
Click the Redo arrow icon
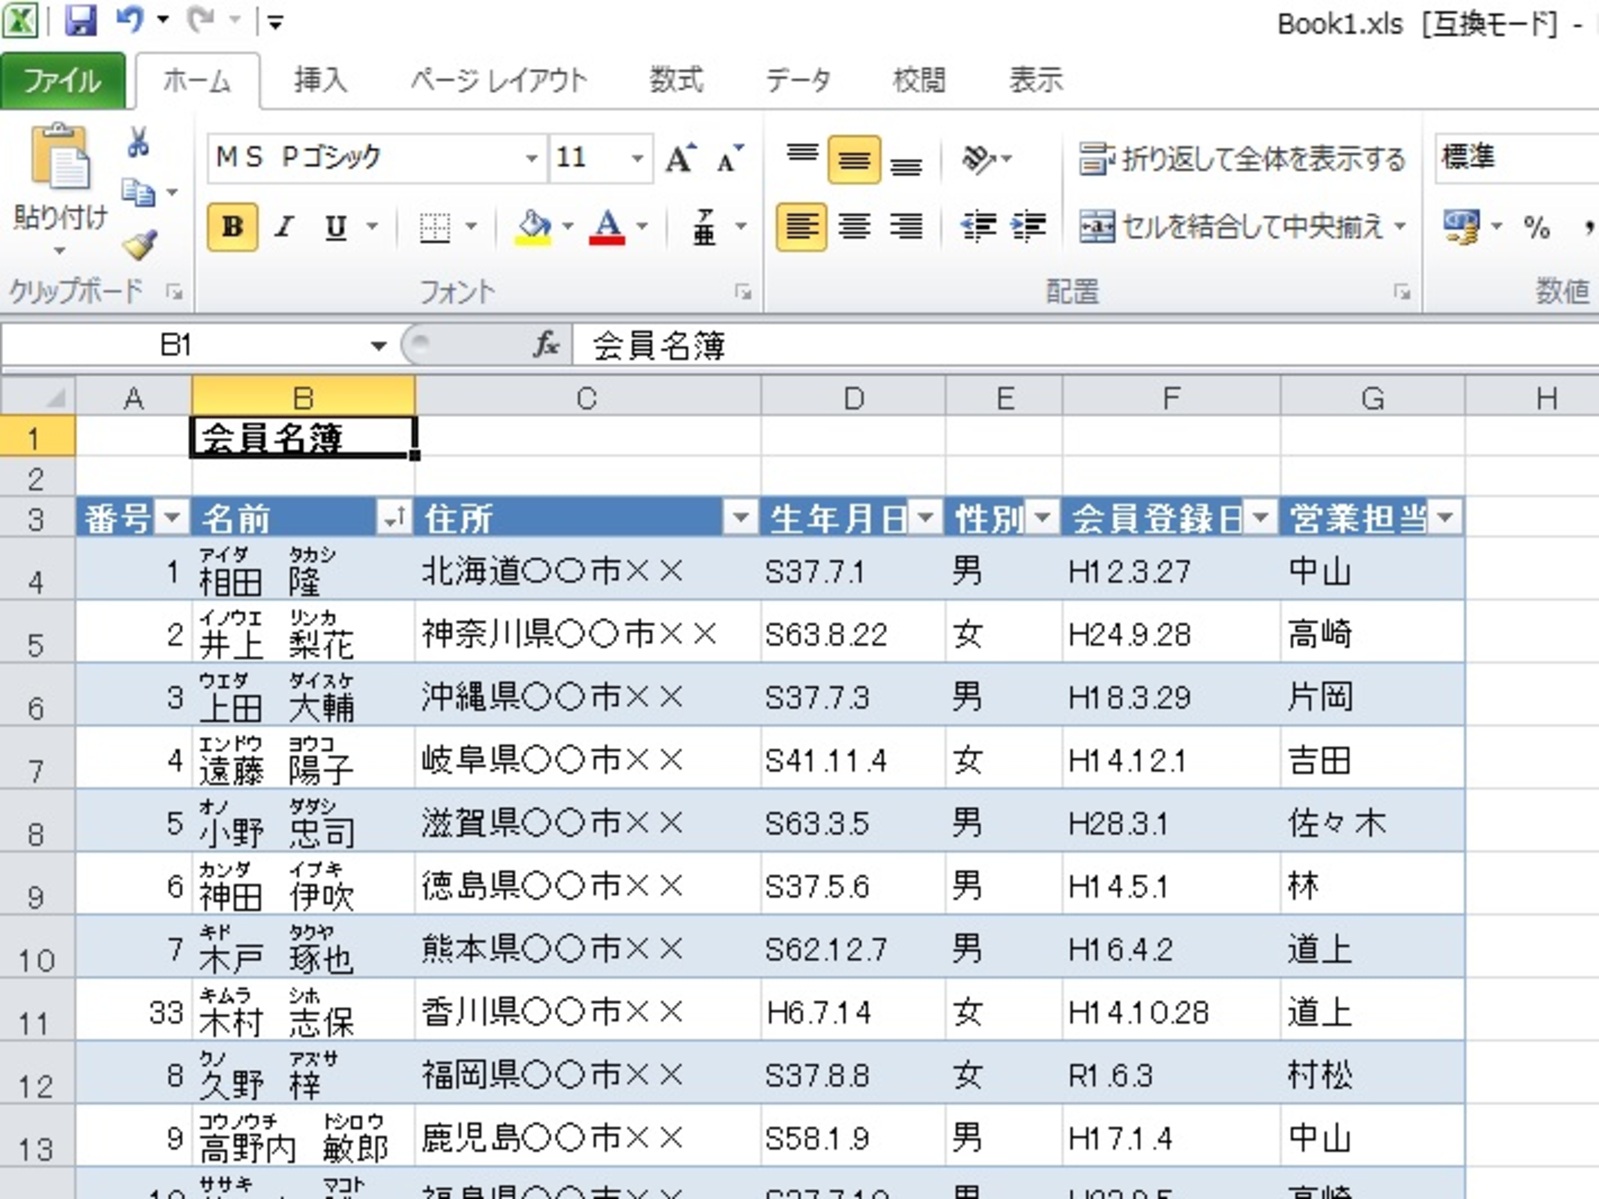(x=203, y=19)
